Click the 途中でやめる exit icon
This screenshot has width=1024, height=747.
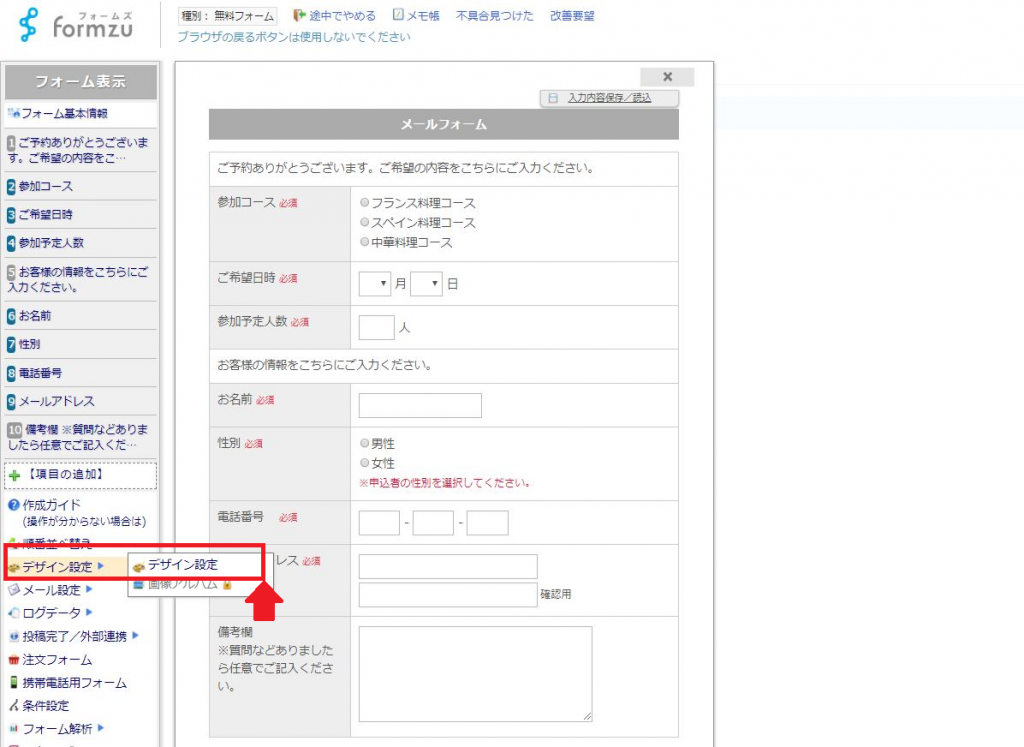pyautogui.click(x=299, y=16)
